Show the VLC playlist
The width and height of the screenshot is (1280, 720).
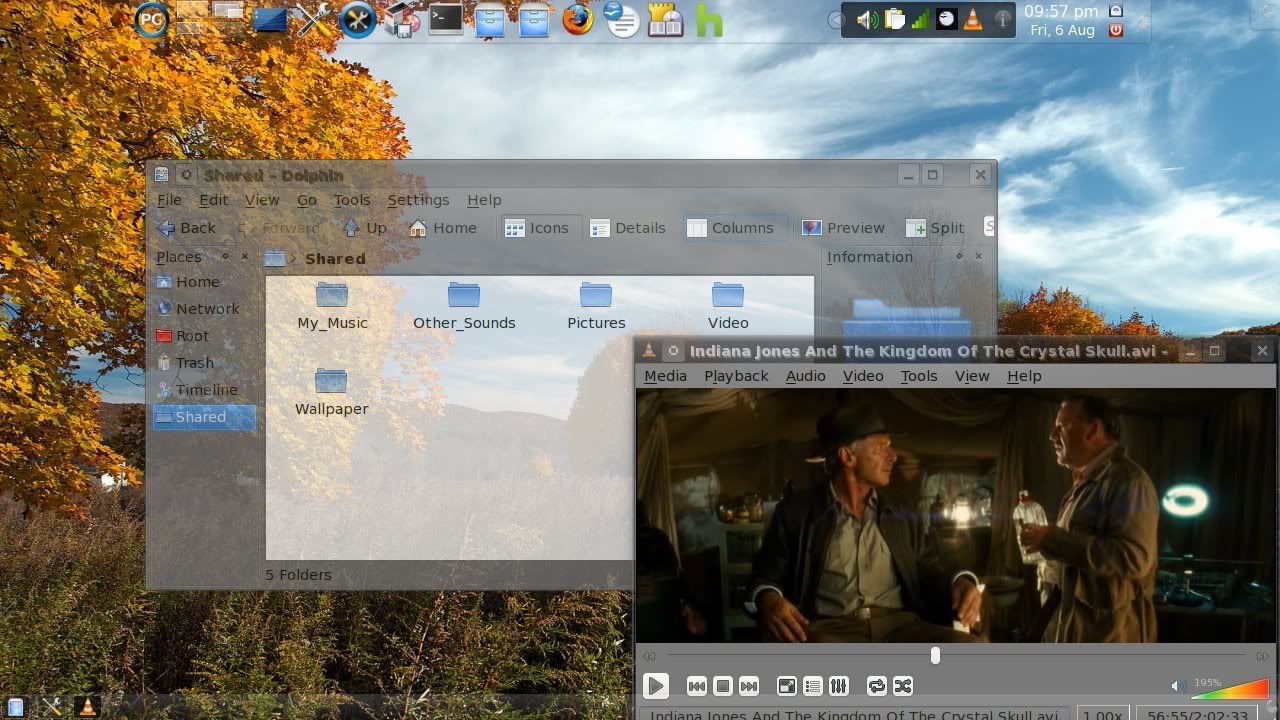pos(813,686)
